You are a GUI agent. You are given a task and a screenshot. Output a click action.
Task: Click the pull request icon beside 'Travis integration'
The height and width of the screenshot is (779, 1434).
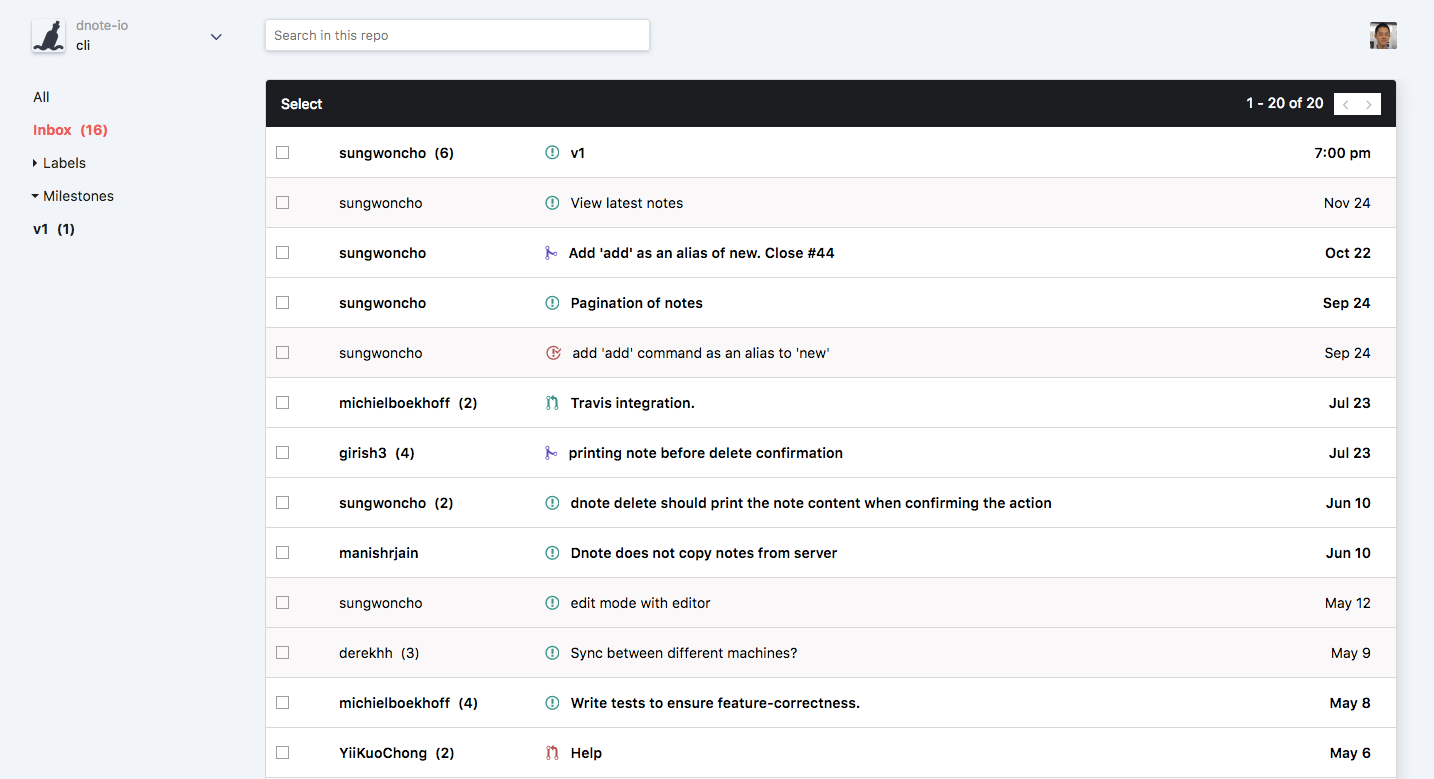[x=552, y=403]
